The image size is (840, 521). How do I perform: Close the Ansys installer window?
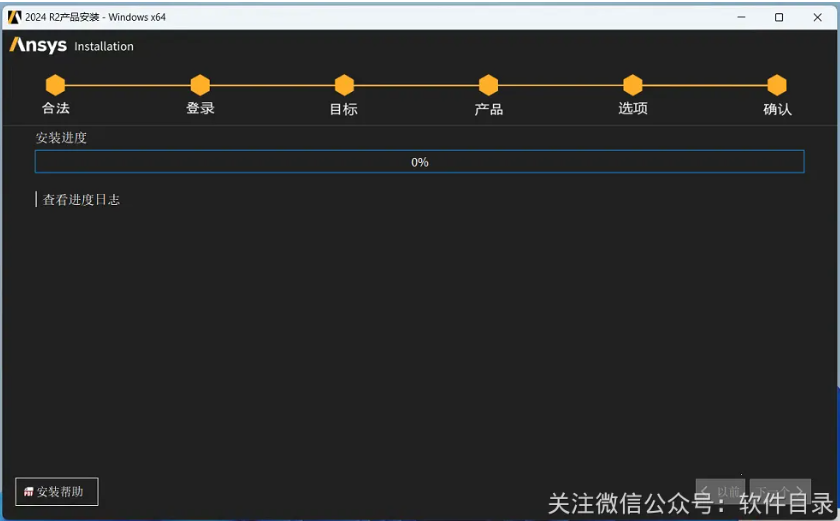(x=817, y=17)
